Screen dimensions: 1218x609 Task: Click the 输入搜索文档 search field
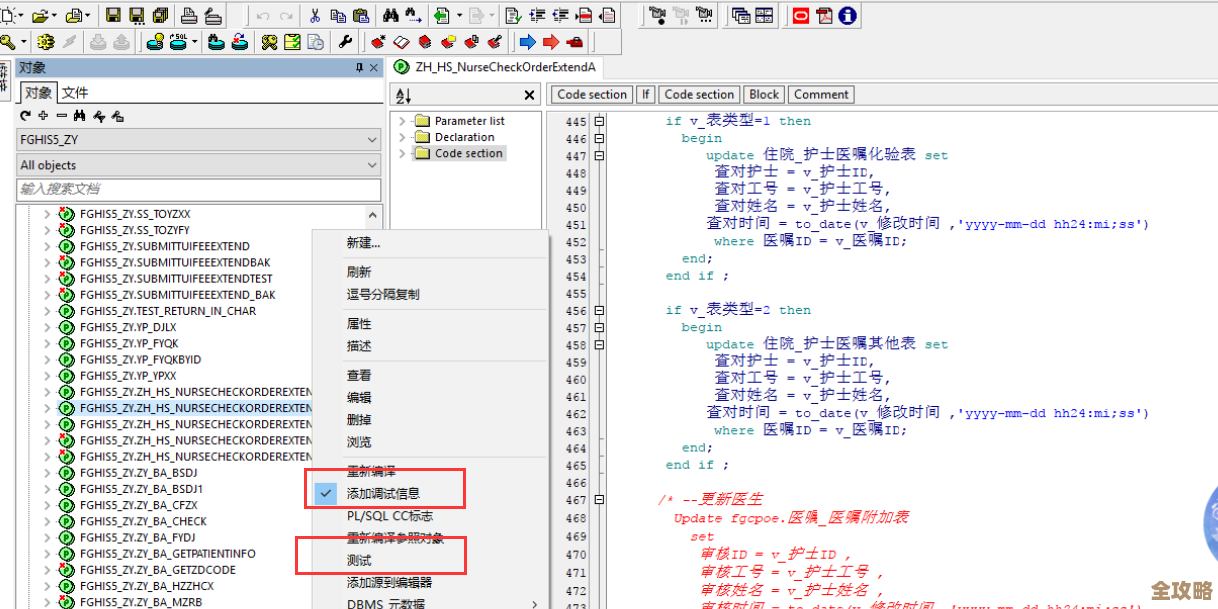click(198, 189)
